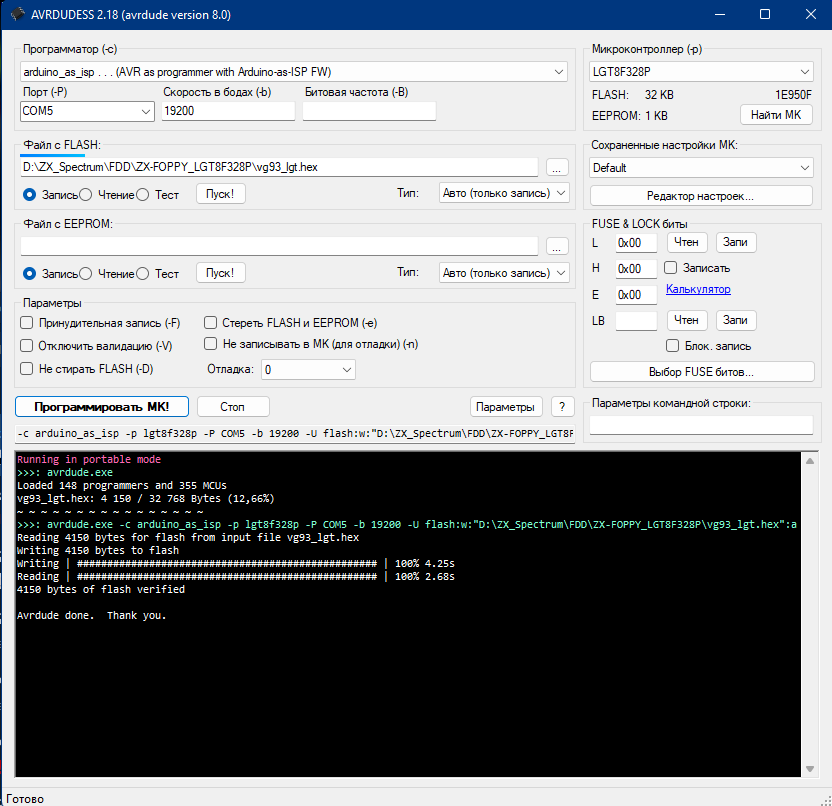Click the L fuse value field
The width and height of the screenshot is (832, 806).
coord(636,243)
